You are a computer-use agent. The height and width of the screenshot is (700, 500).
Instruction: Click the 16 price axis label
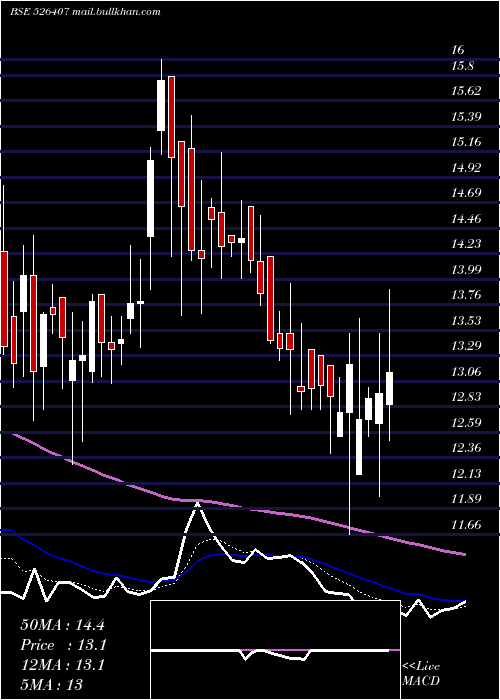[458, 50]
